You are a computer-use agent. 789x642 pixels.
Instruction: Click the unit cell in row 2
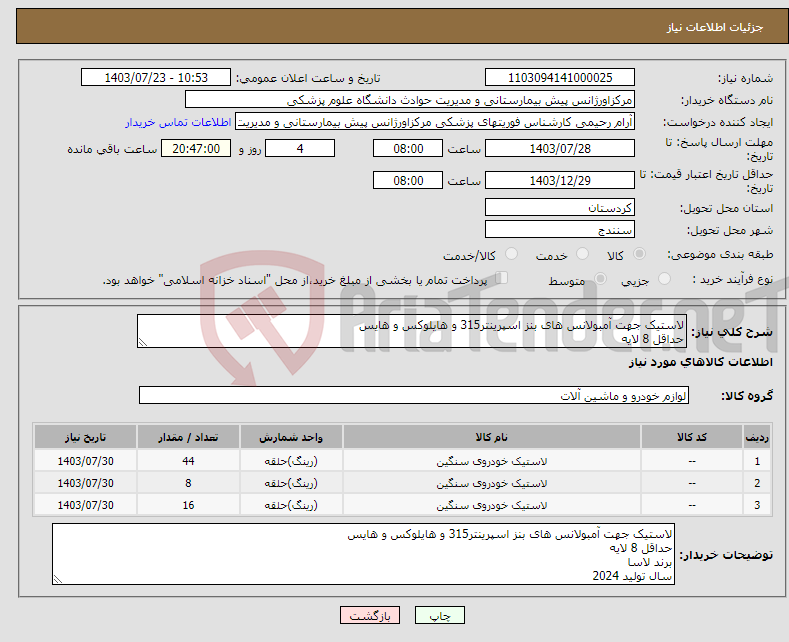[291, 483]
